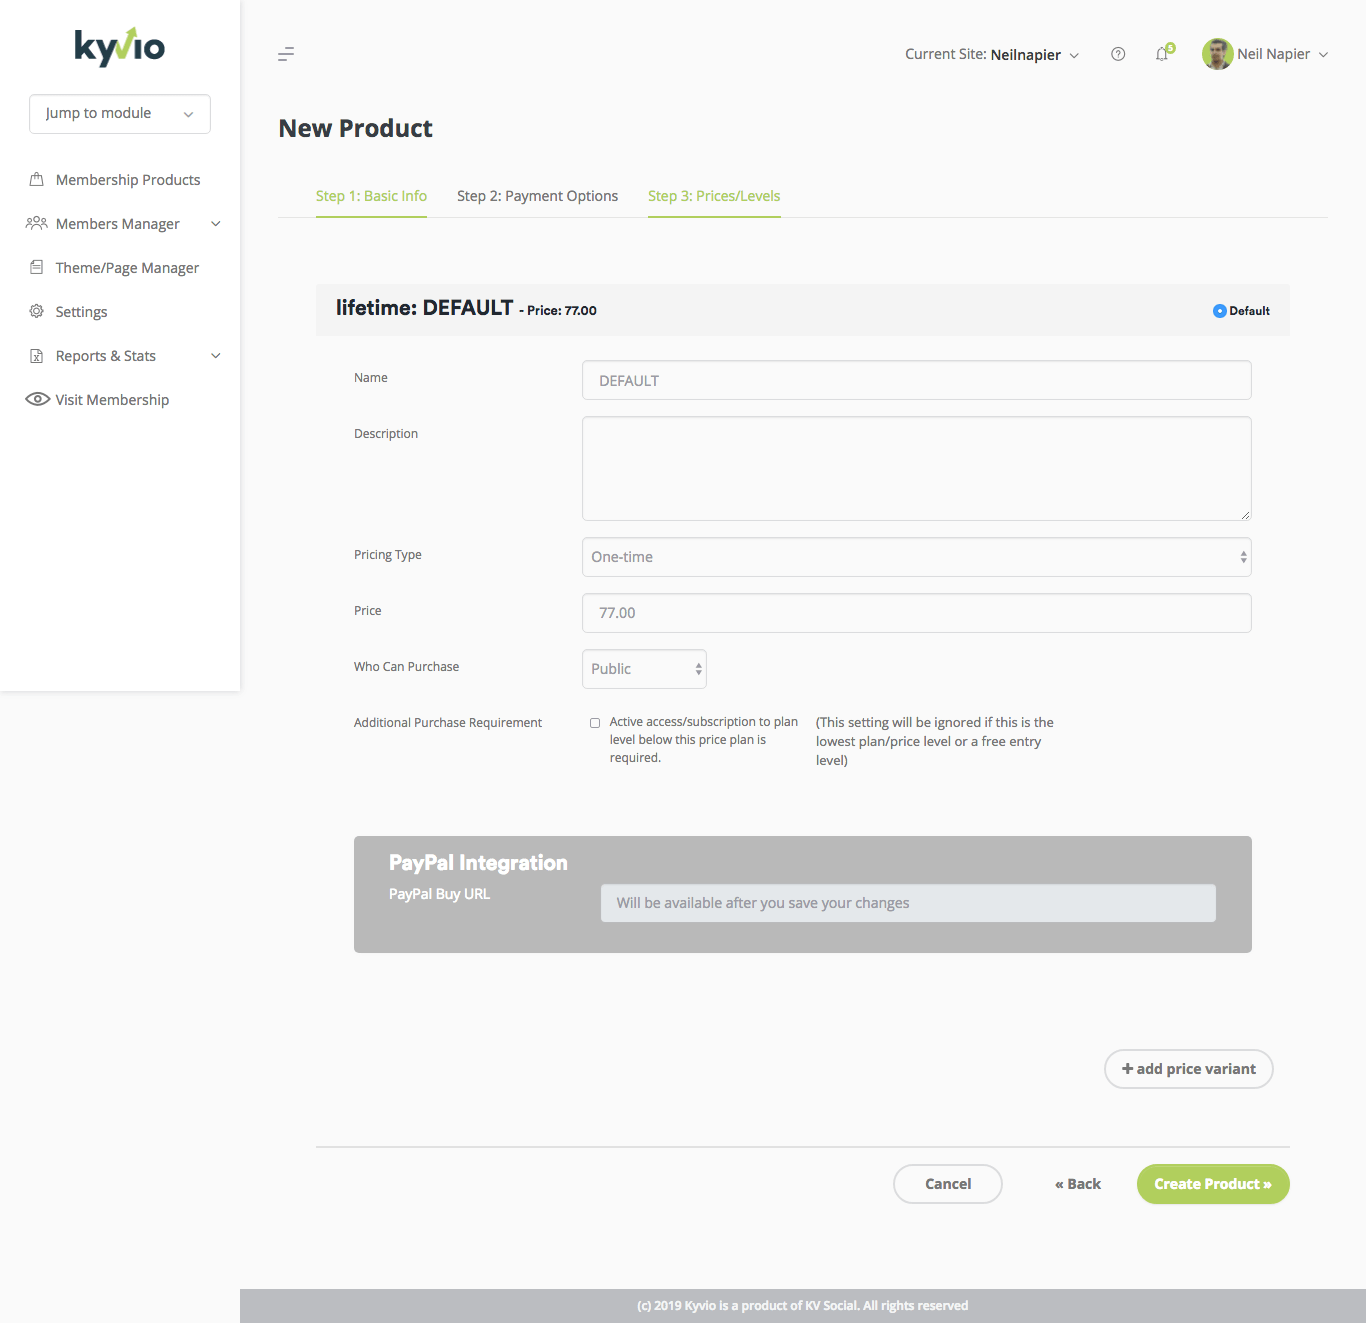Click the Cancel button
Image resolution: width=1366 pixels, height=1323 pixels.
[947, 1184]
